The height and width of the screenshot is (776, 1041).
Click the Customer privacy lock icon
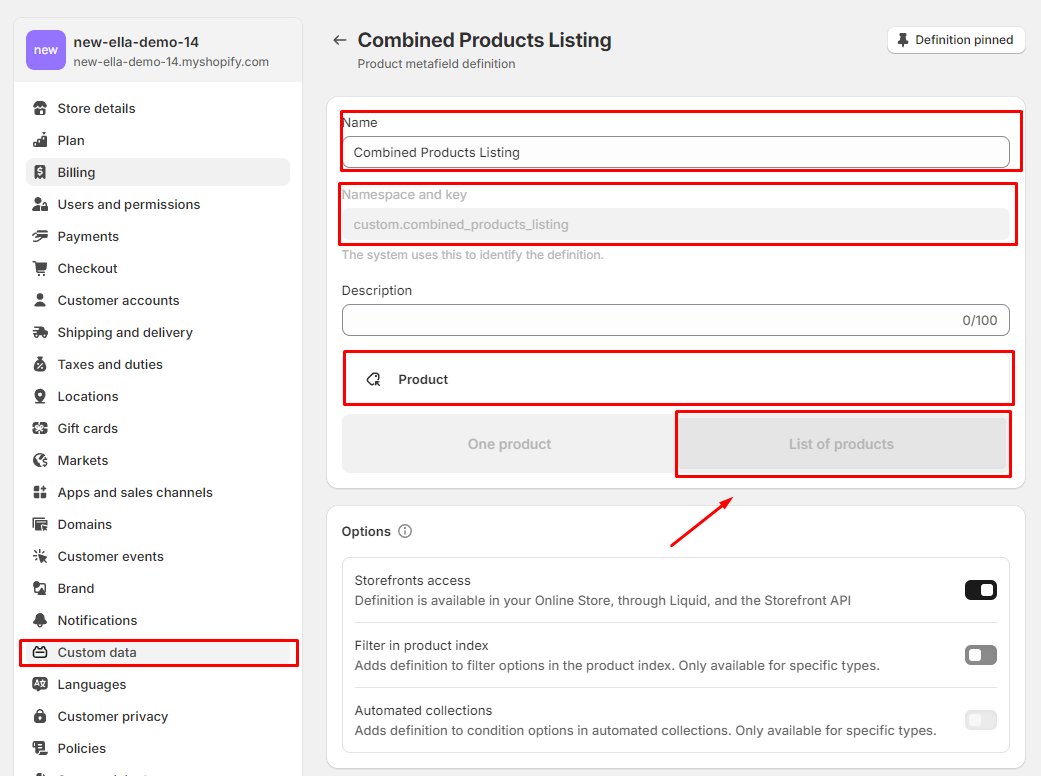[x=40, y=716]
